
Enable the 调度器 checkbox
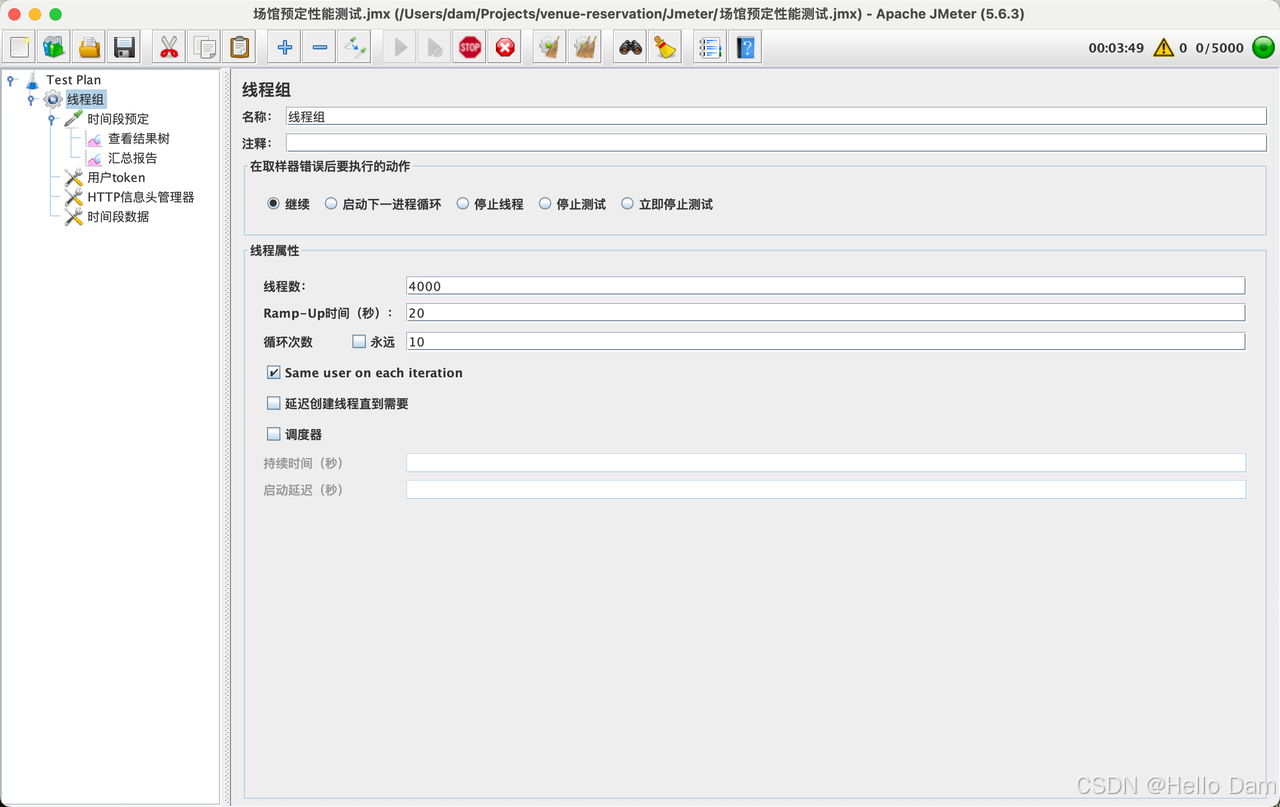tap(274, 435)
